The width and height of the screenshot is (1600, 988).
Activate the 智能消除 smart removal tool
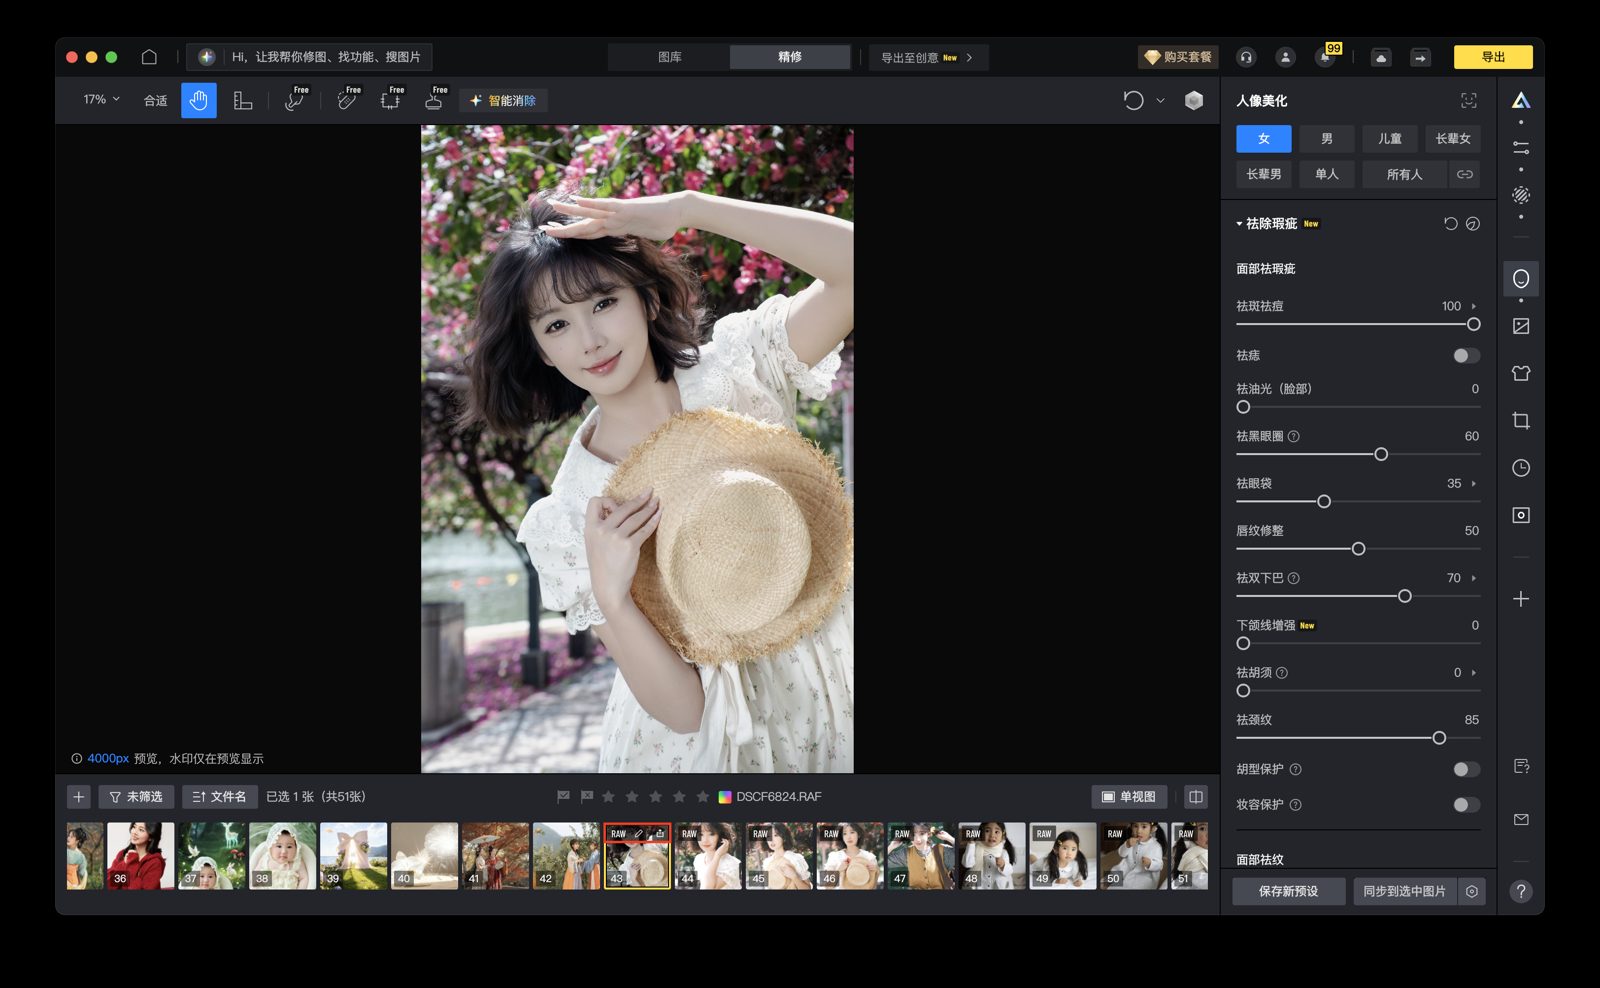pos(504,100)
